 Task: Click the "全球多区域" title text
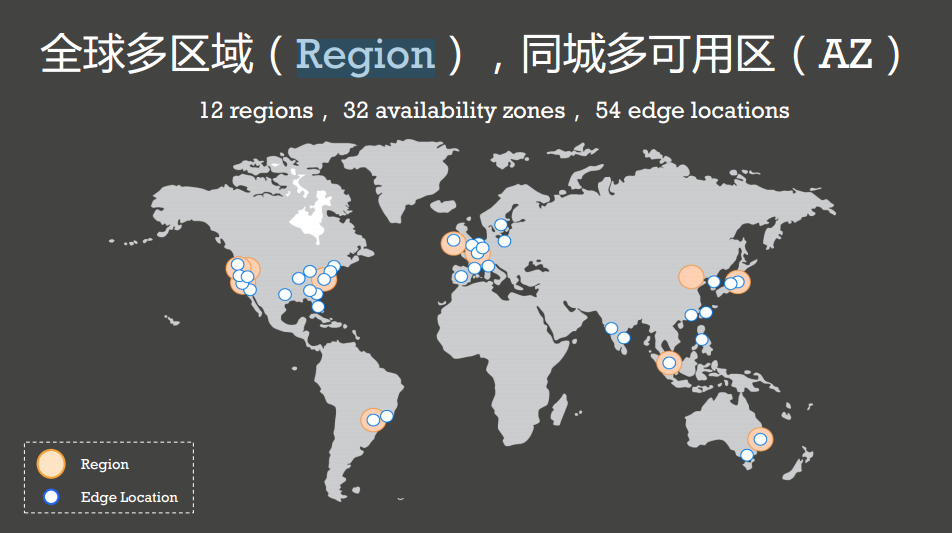coord(147,55)
